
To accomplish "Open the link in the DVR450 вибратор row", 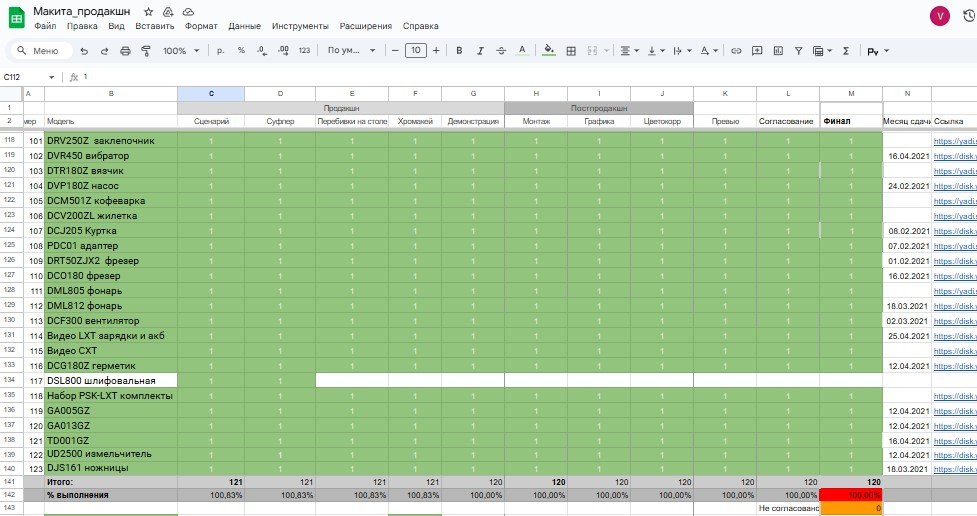I will (x=954, y=156).
